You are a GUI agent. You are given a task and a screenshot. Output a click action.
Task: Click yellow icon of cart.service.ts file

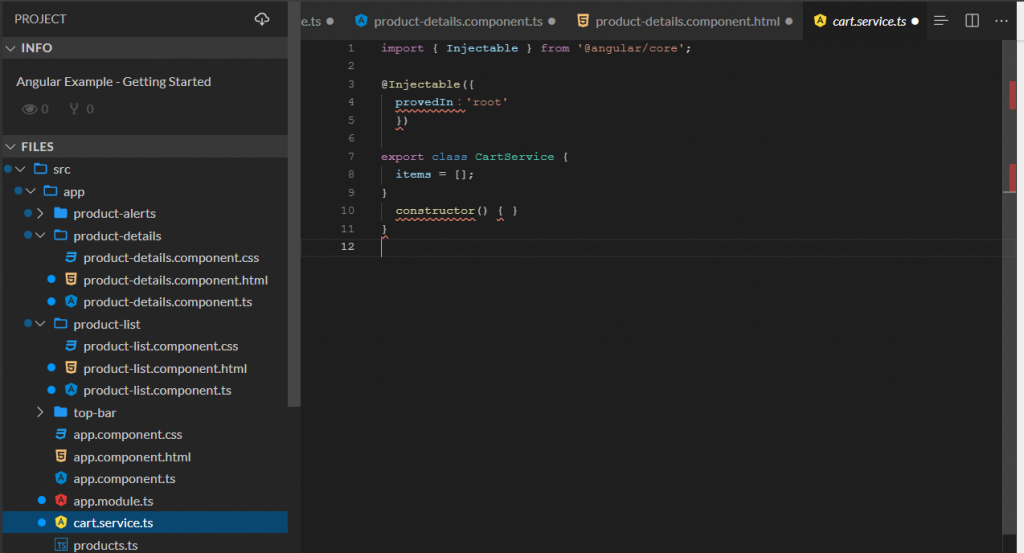tap(61, 522)
